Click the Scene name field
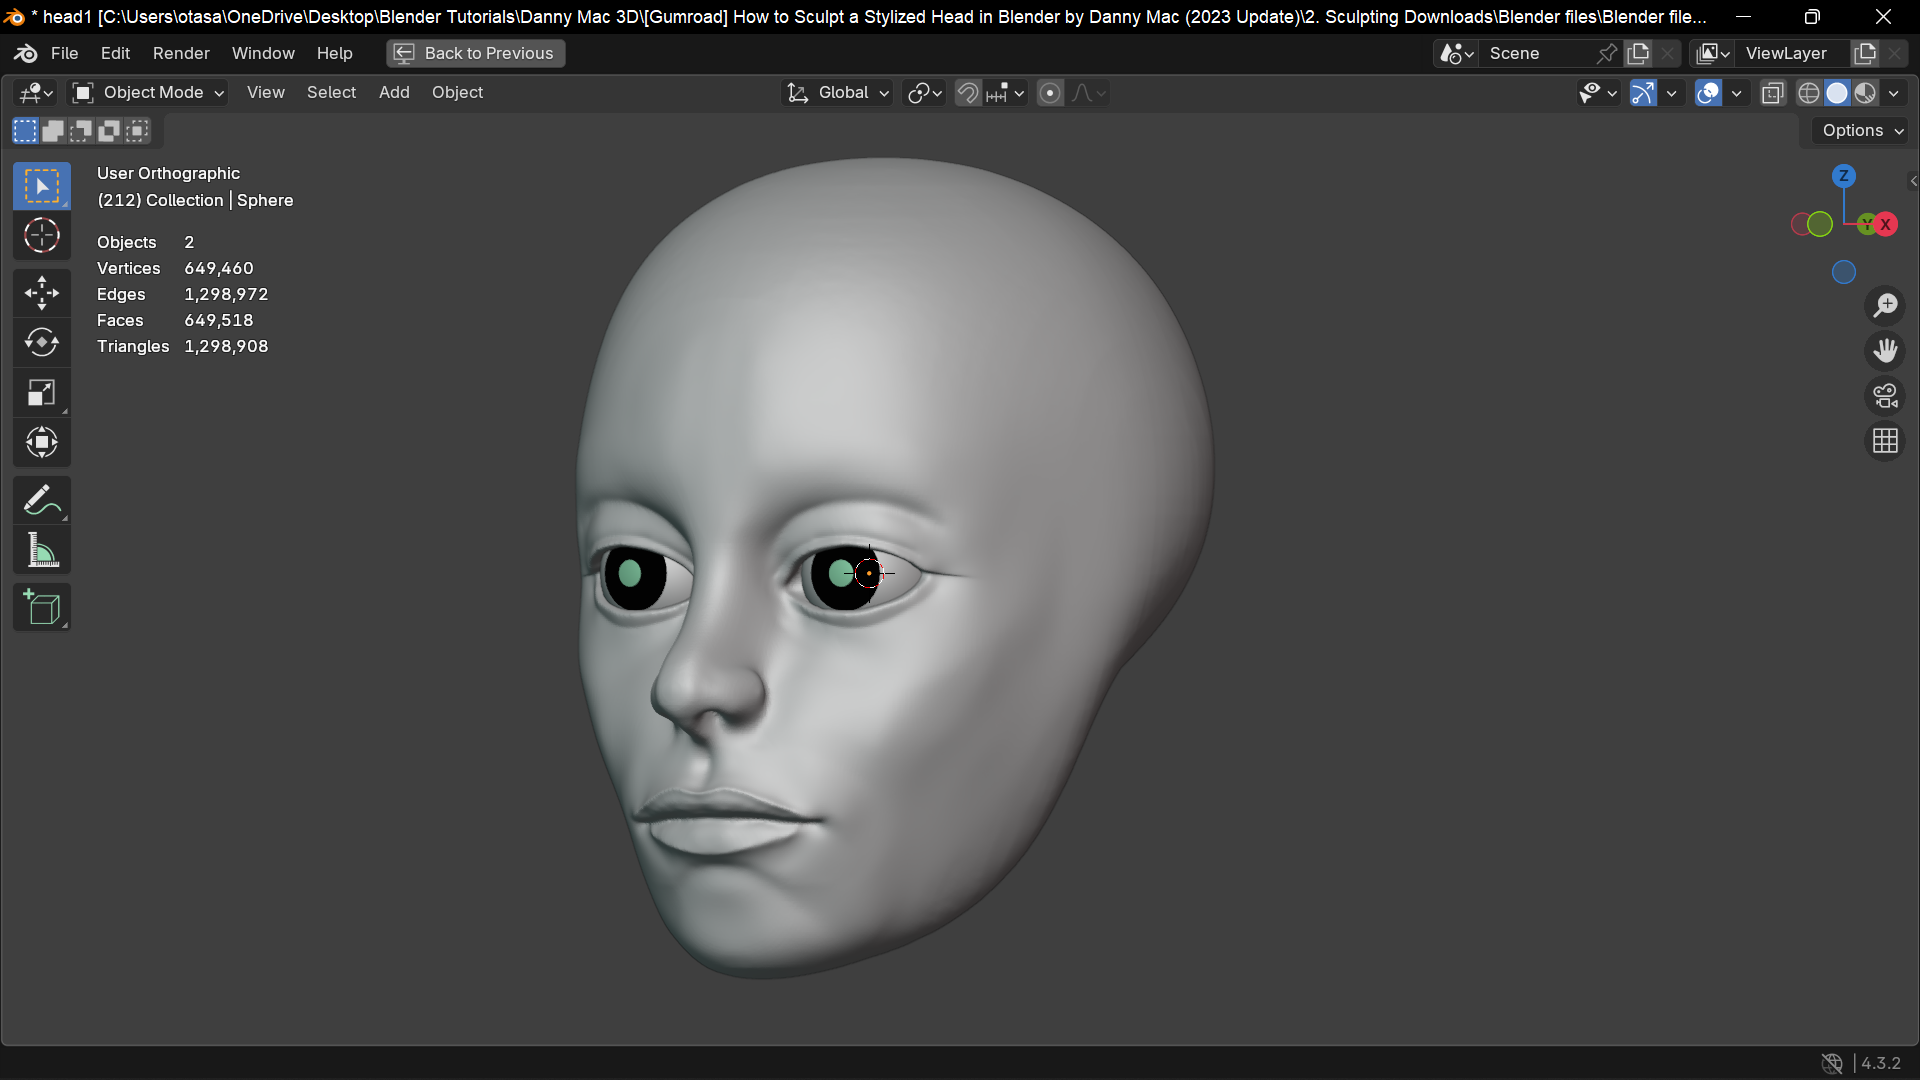The image size is (1920, 1080). 1538,53
